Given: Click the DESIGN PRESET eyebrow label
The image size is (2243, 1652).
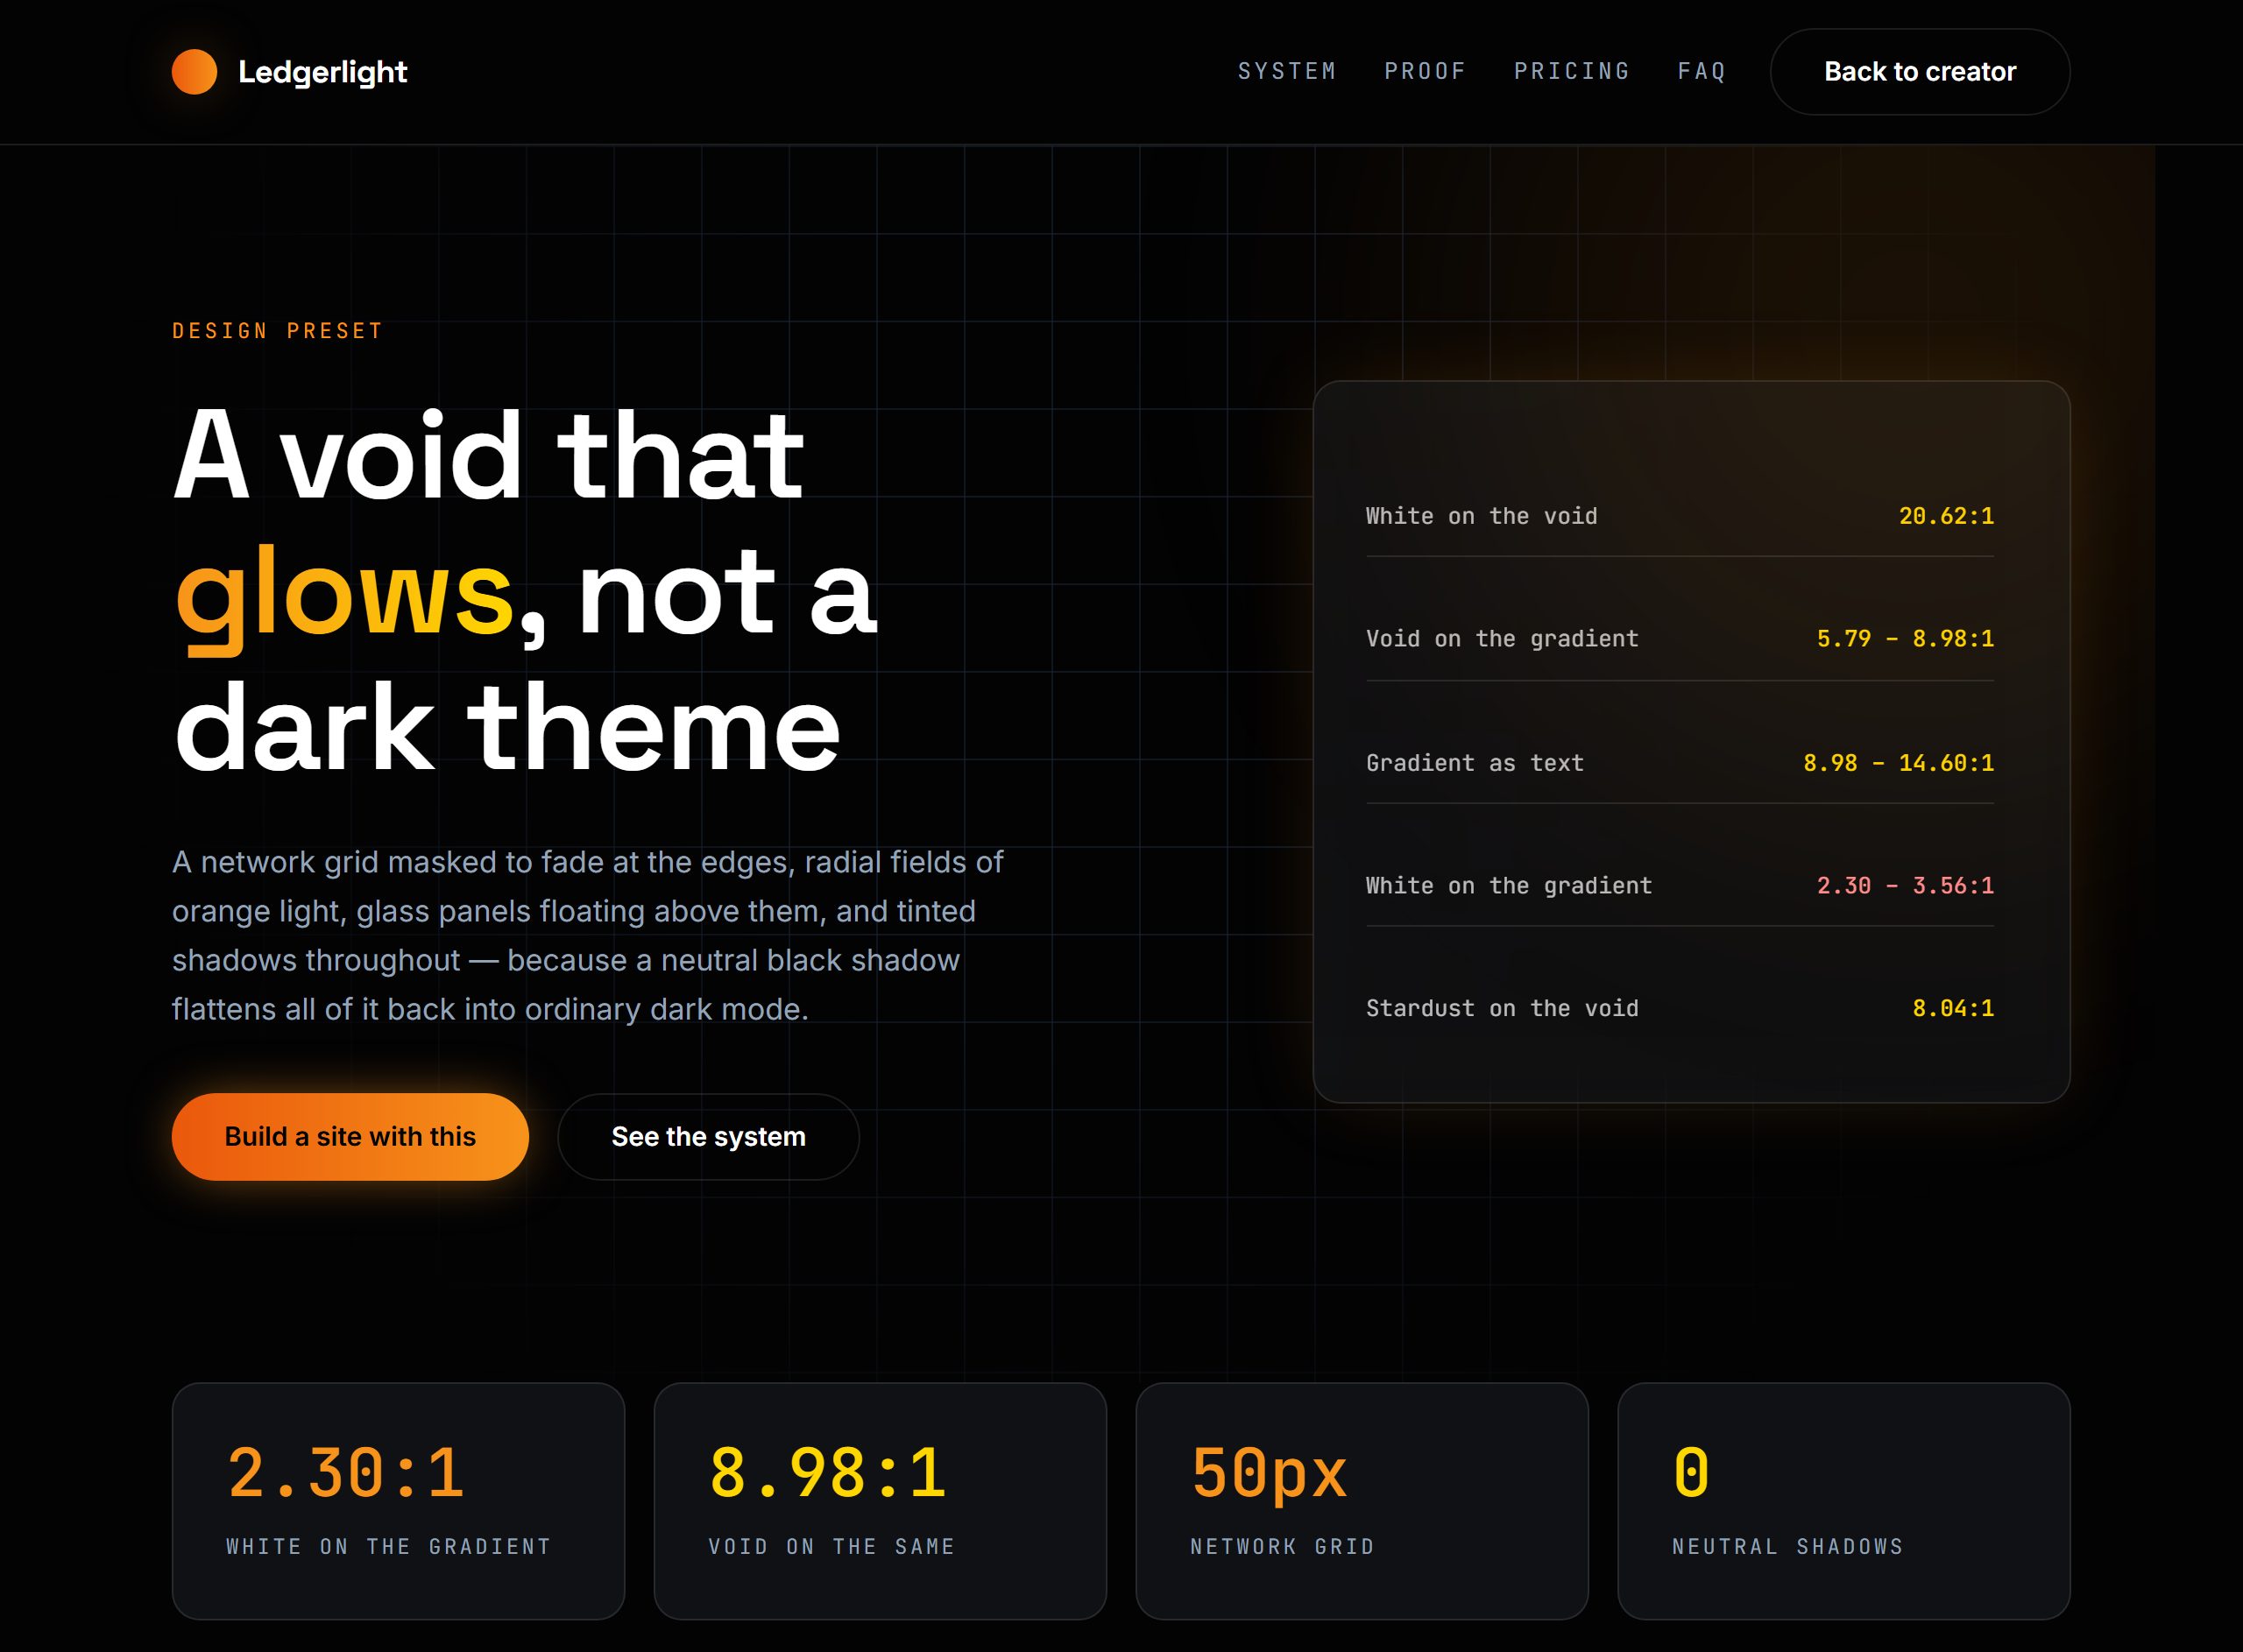Looking at the screenshot, I should [x=278, y=331].
